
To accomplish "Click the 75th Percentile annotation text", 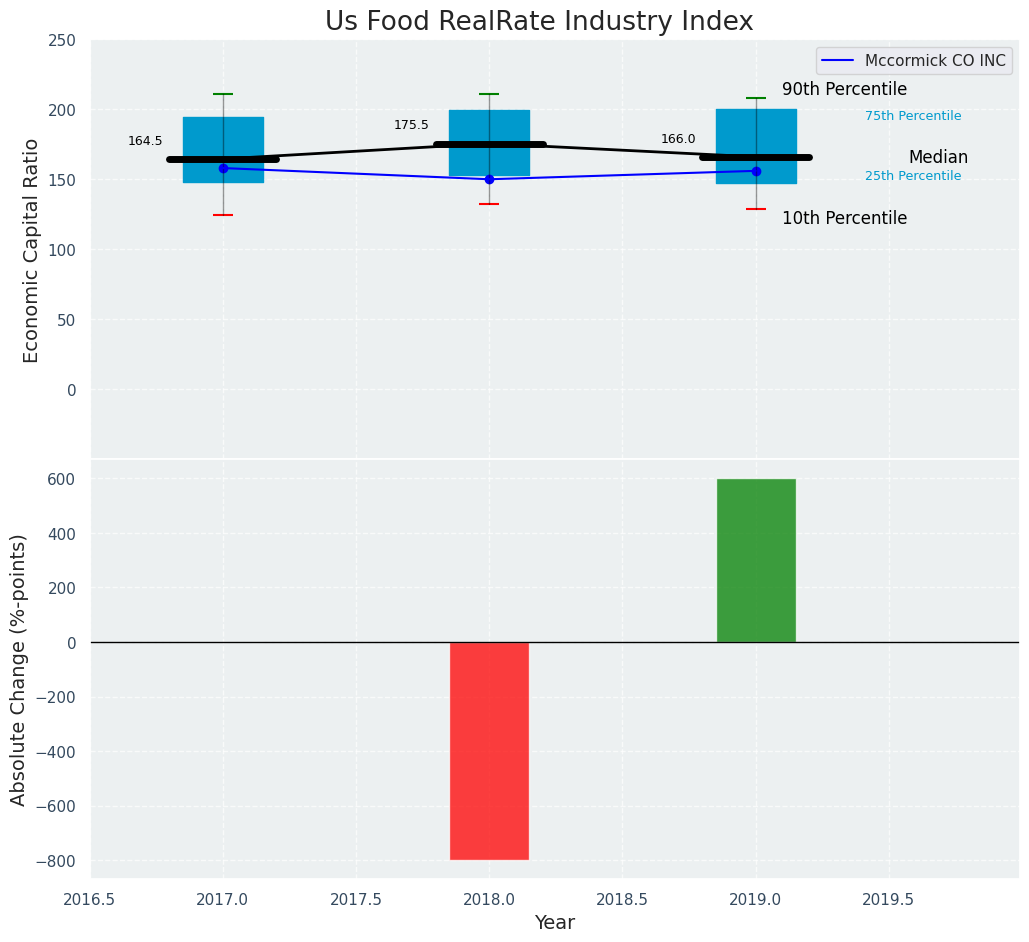I will point(912,116).
